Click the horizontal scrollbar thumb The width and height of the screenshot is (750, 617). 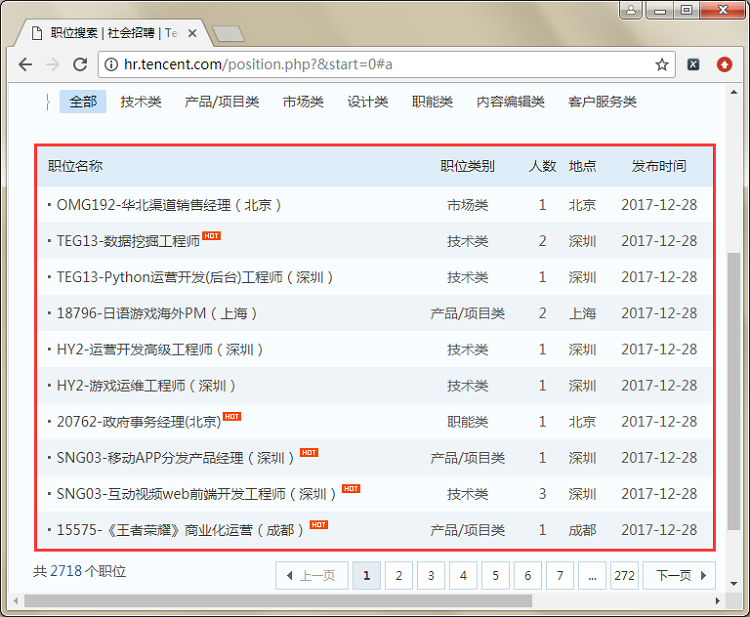(x=278, y=601)
